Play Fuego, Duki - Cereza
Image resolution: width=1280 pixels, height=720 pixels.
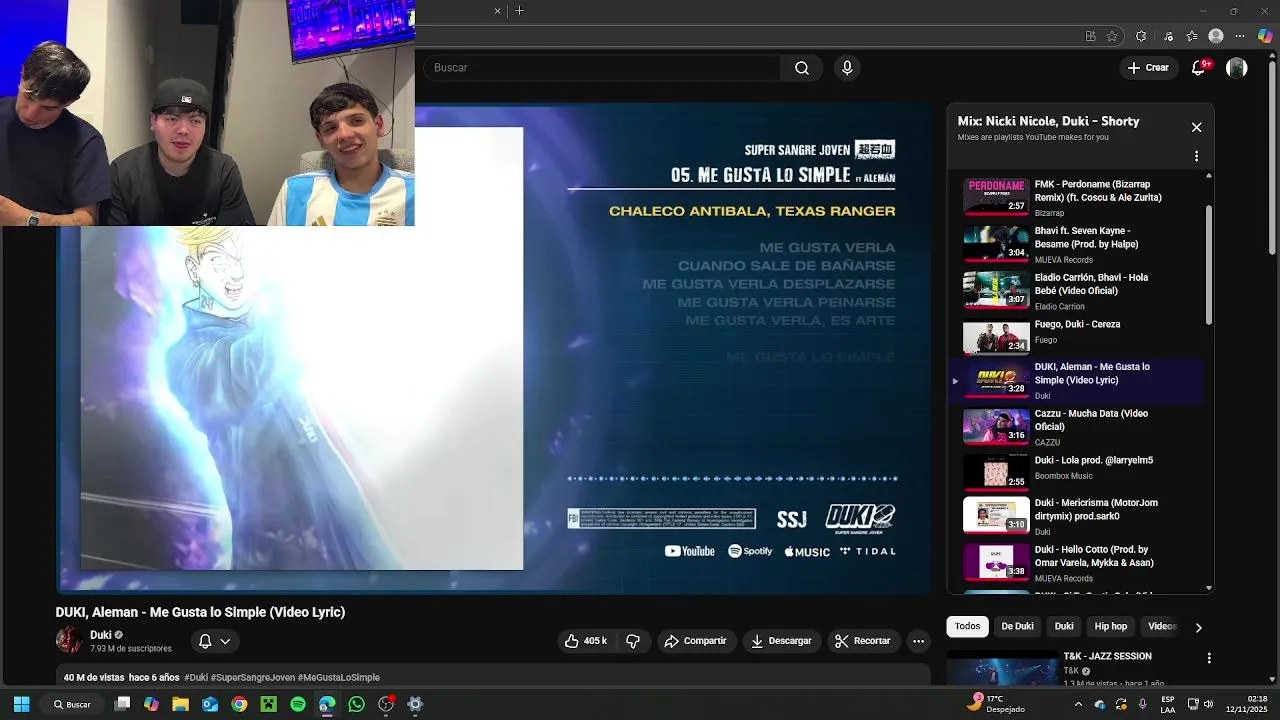tap(1077, 337)
